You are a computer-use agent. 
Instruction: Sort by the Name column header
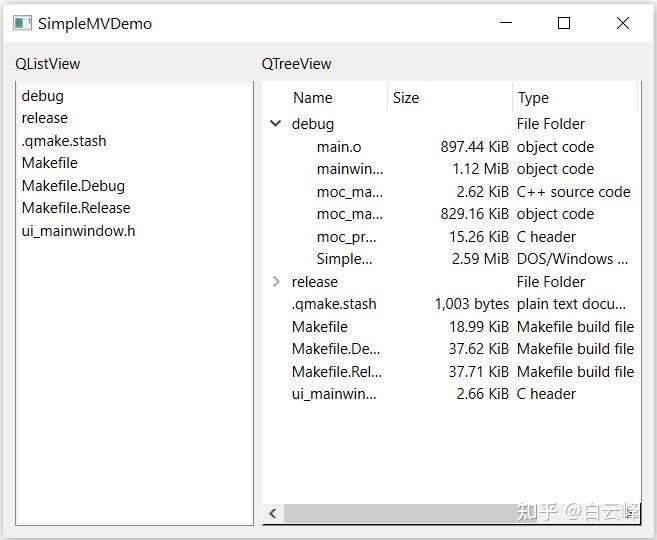(x=325, y=98)
